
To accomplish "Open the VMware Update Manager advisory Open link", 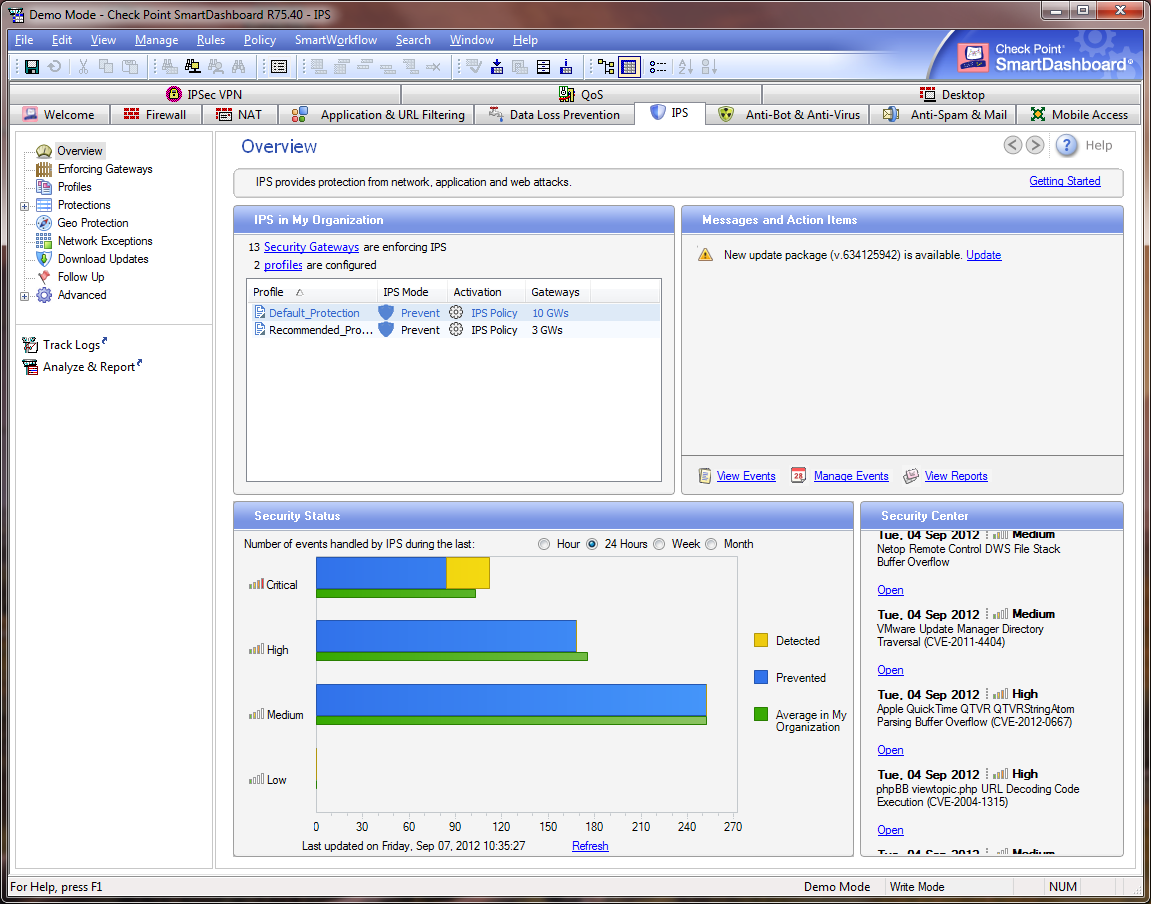I will (890, 670).
